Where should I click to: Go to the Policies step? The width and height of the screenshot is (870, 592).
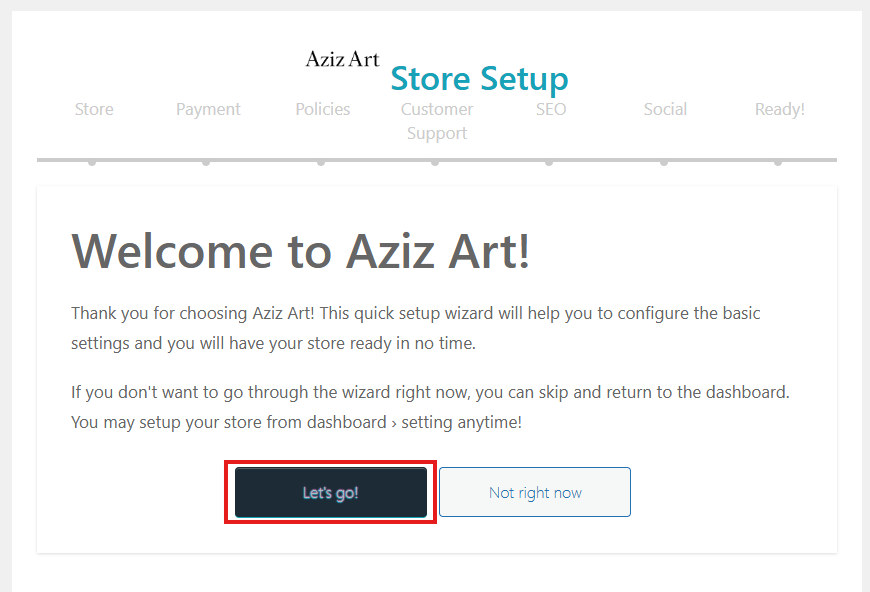[323, 109]
